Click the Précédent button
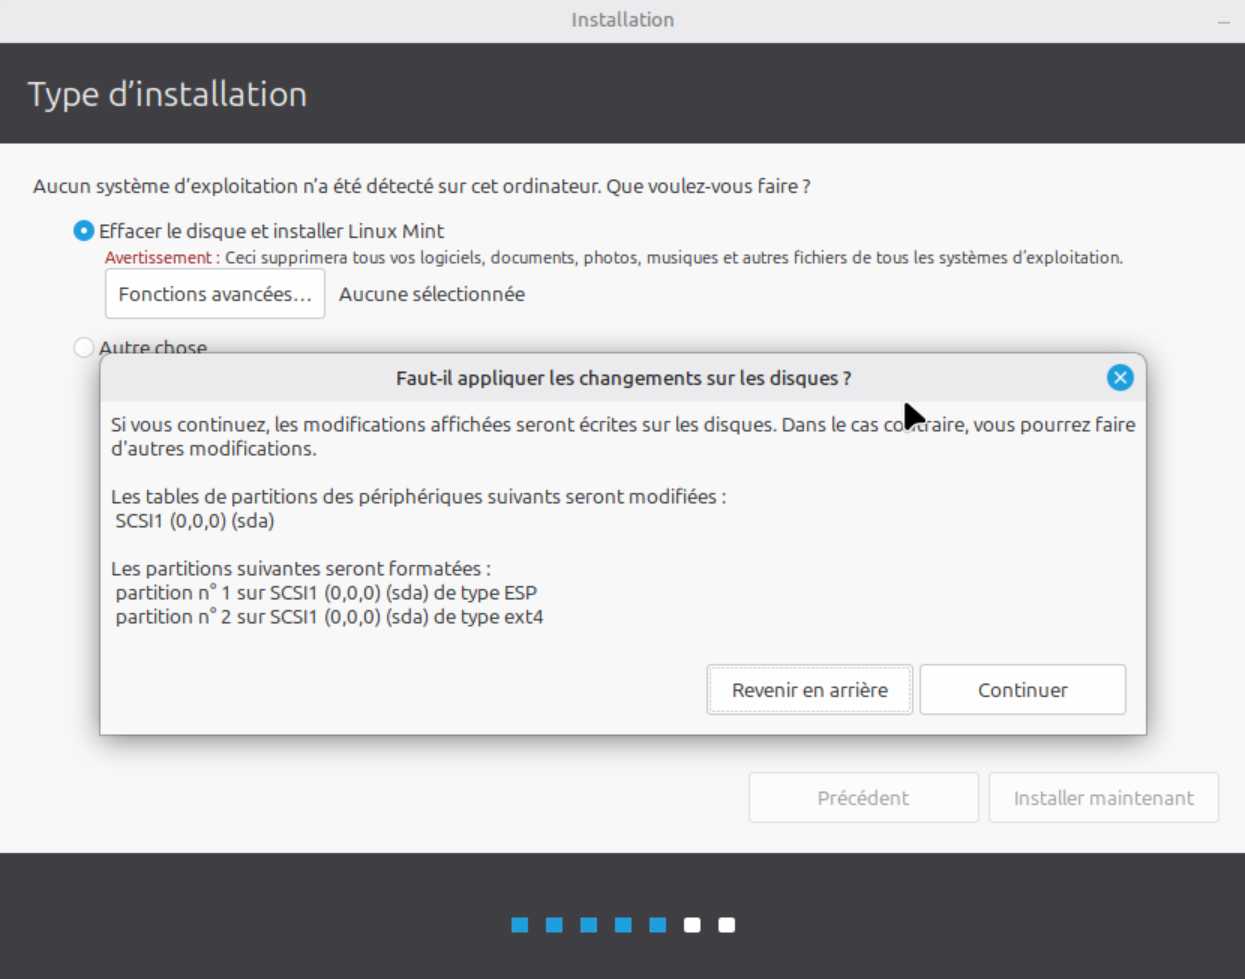The height and width of the screenshot is (979, 1245). 863,798
